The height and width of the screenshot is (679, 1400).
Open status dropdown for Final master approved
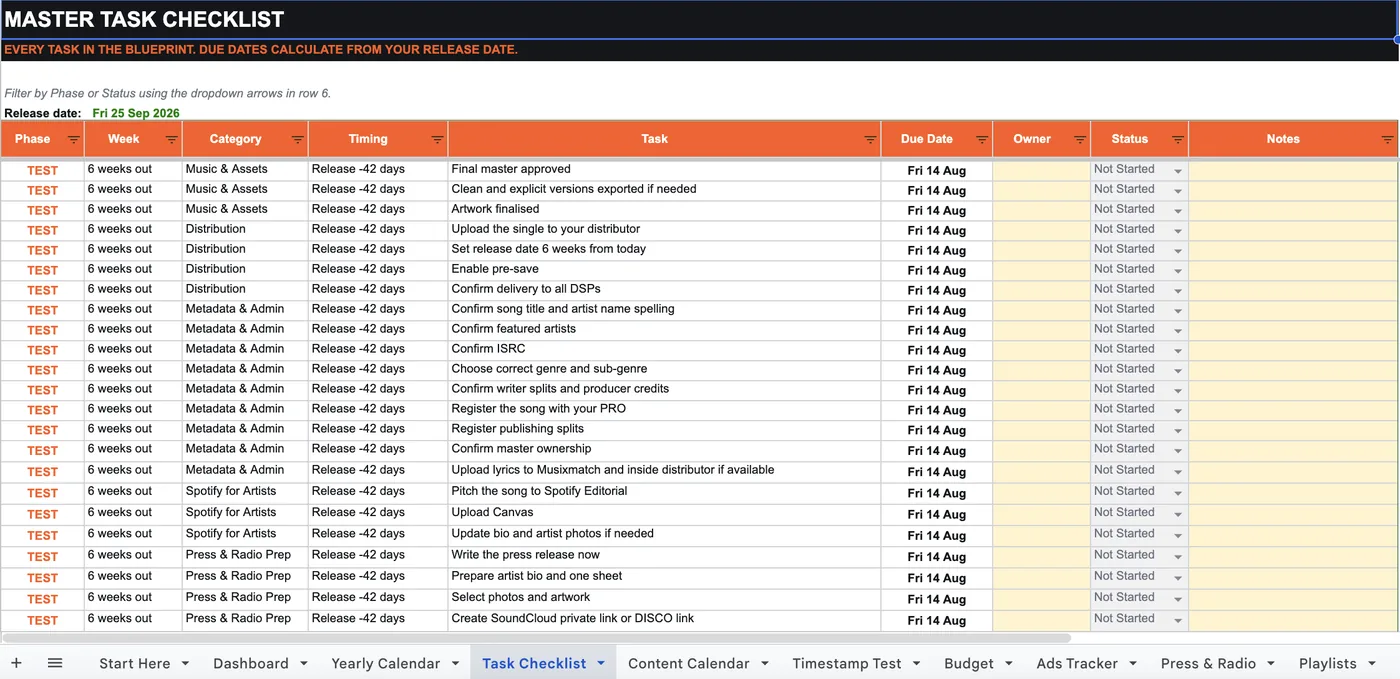click(x=1178, y=171)
